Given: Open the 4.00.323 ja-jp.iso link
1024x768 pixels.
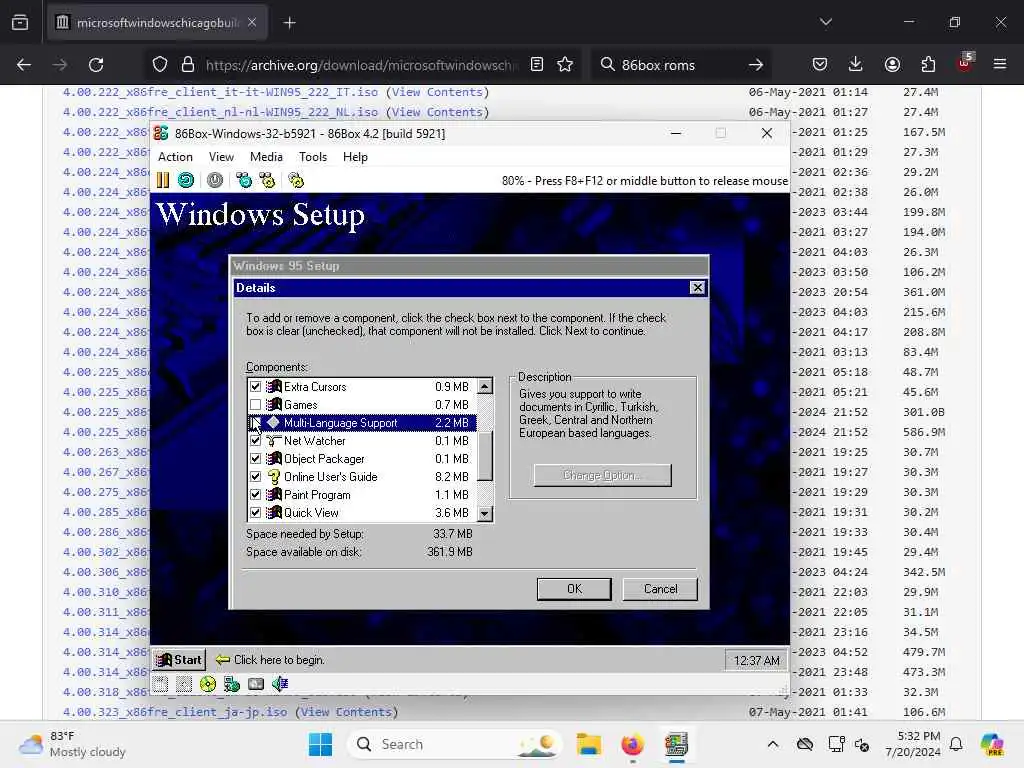Looking at the screenshot, I should (174, 712).
